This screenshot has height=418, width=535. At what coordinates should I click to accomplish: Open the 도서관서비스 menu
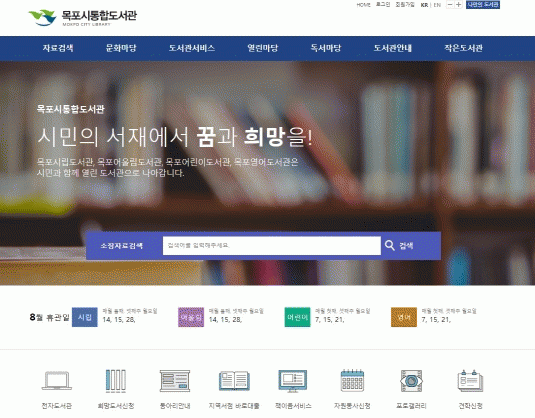coord(192,48)
